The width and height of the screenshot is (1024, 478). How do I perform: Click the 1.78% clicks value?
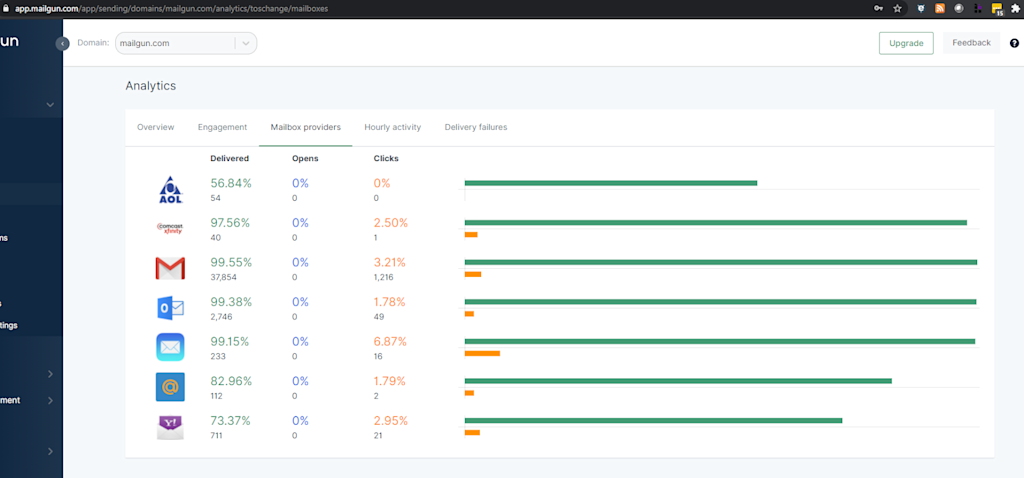coord(390,302)
